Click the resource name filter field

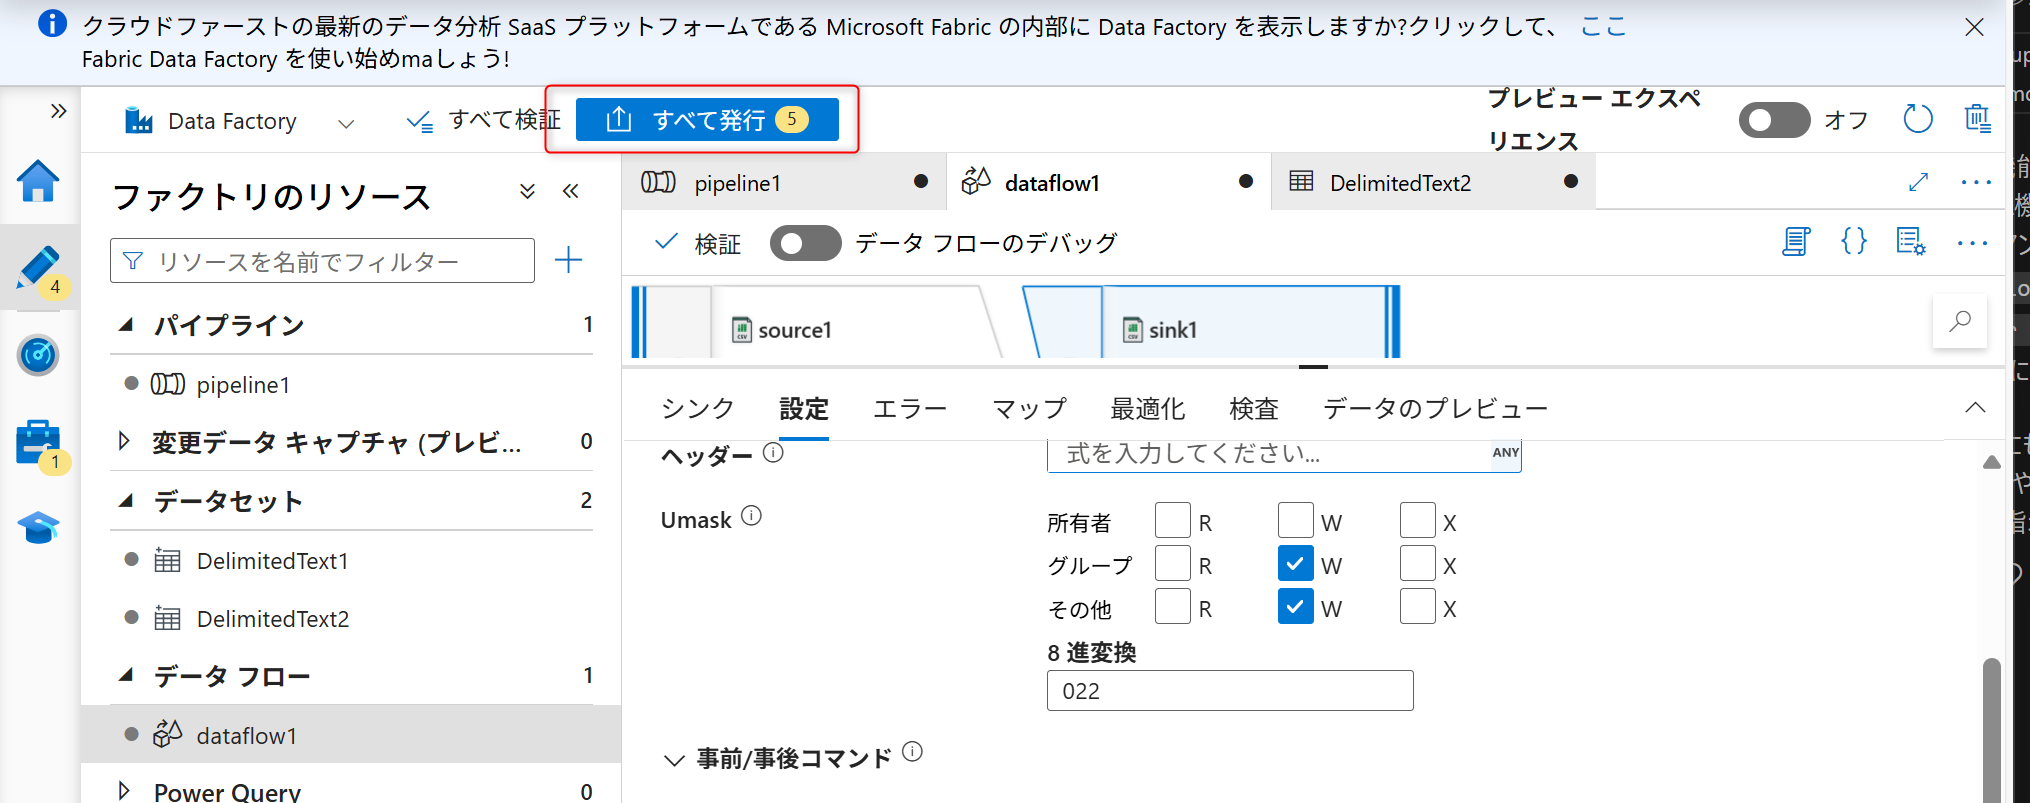[x=322, y=261]
